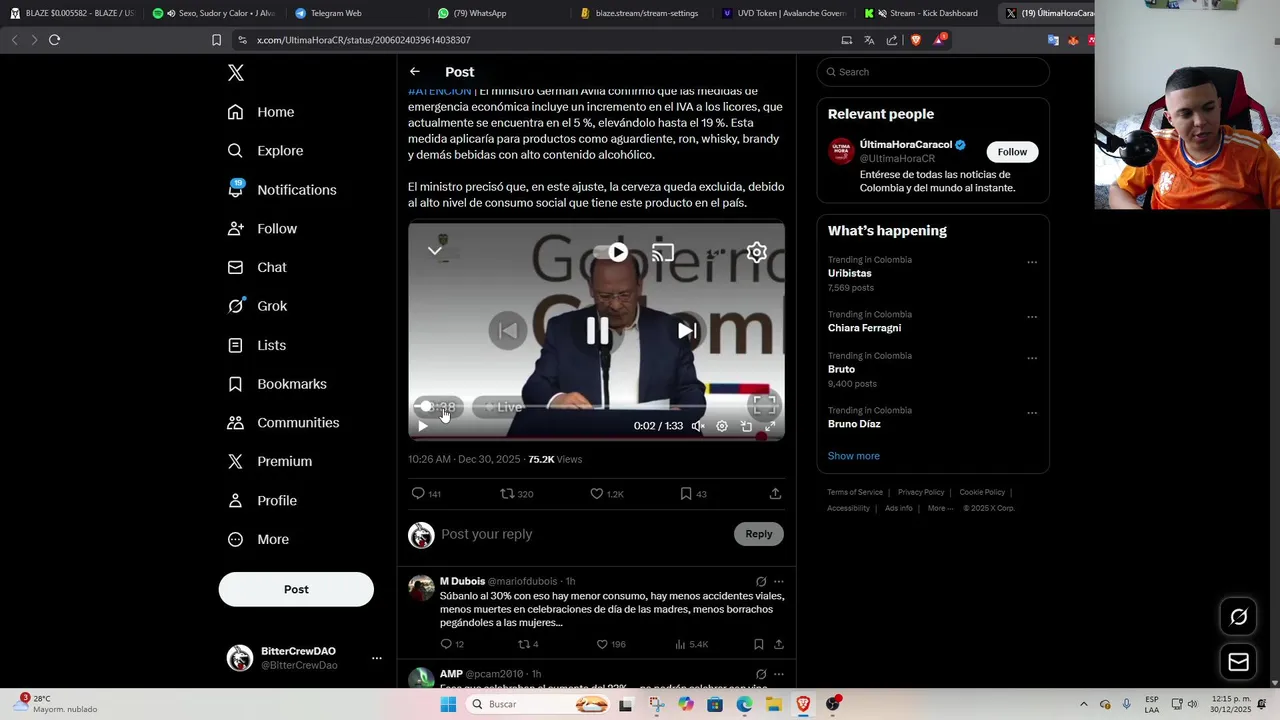Jump to Live in the video overlay
This screenshot has width=1280, height=720.
(x=503, y=407)
